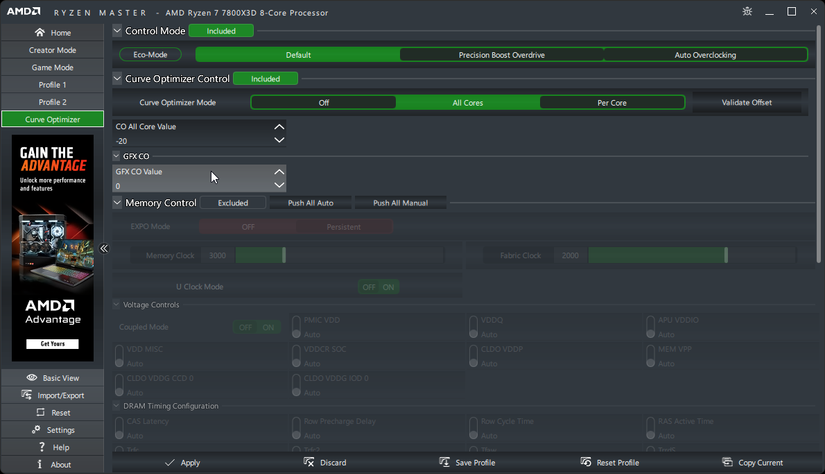Select Auto Overclocking mode
The image size is (825, 474).
click(x=706, y=55)
